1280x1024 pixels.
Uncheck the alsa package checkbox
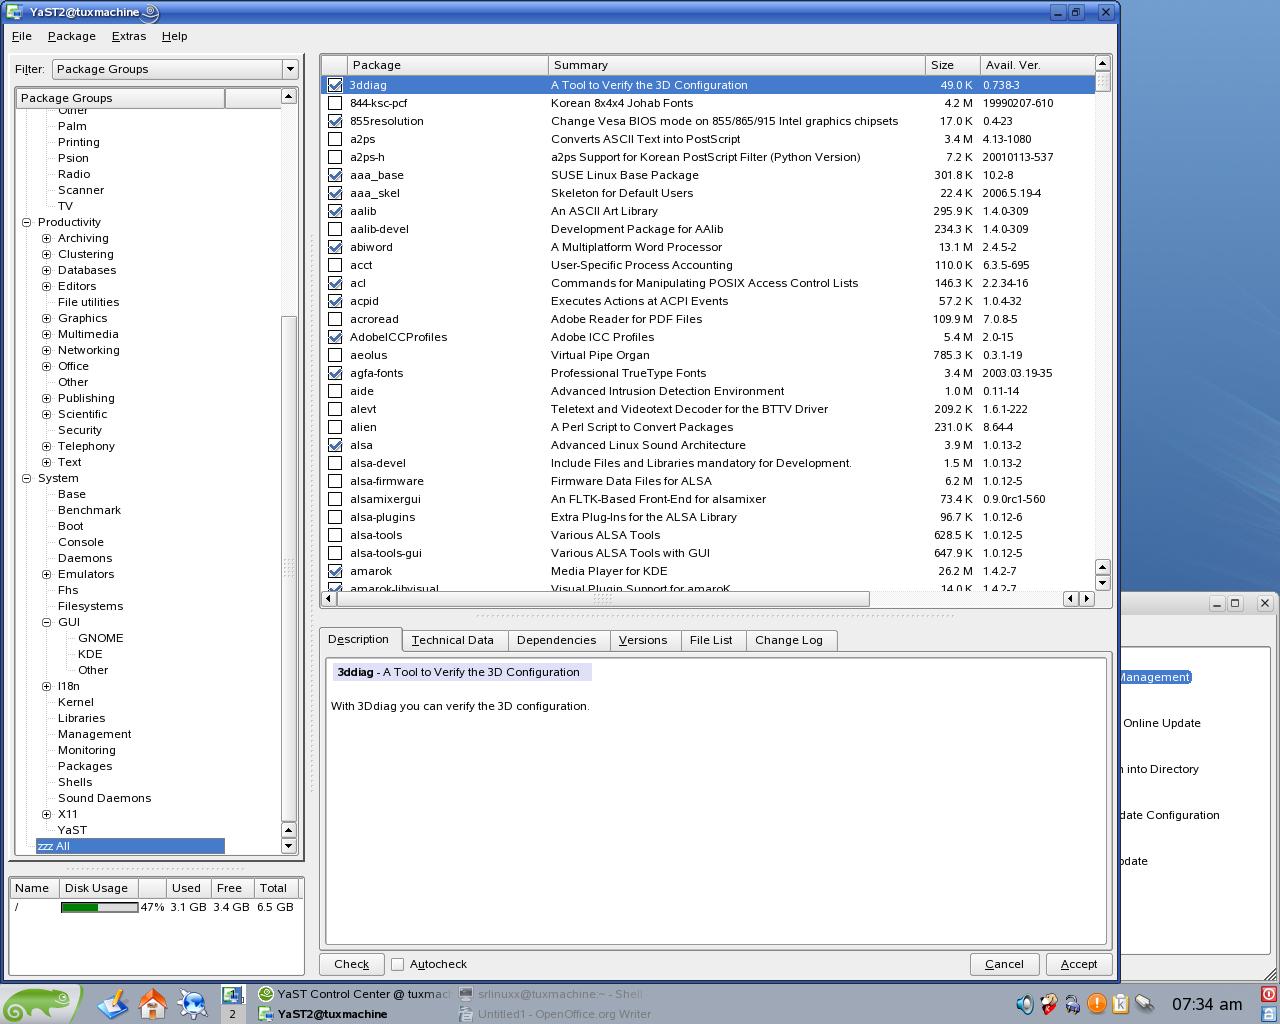[335, 445]
